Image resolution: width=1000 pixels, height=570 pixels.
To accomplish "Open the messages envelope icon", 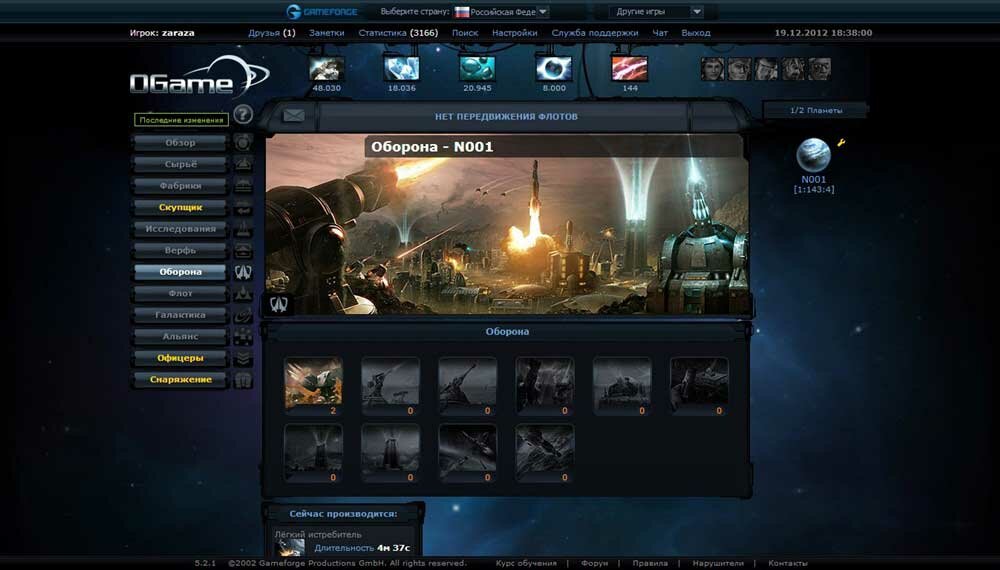I will (x=293, y=116).
